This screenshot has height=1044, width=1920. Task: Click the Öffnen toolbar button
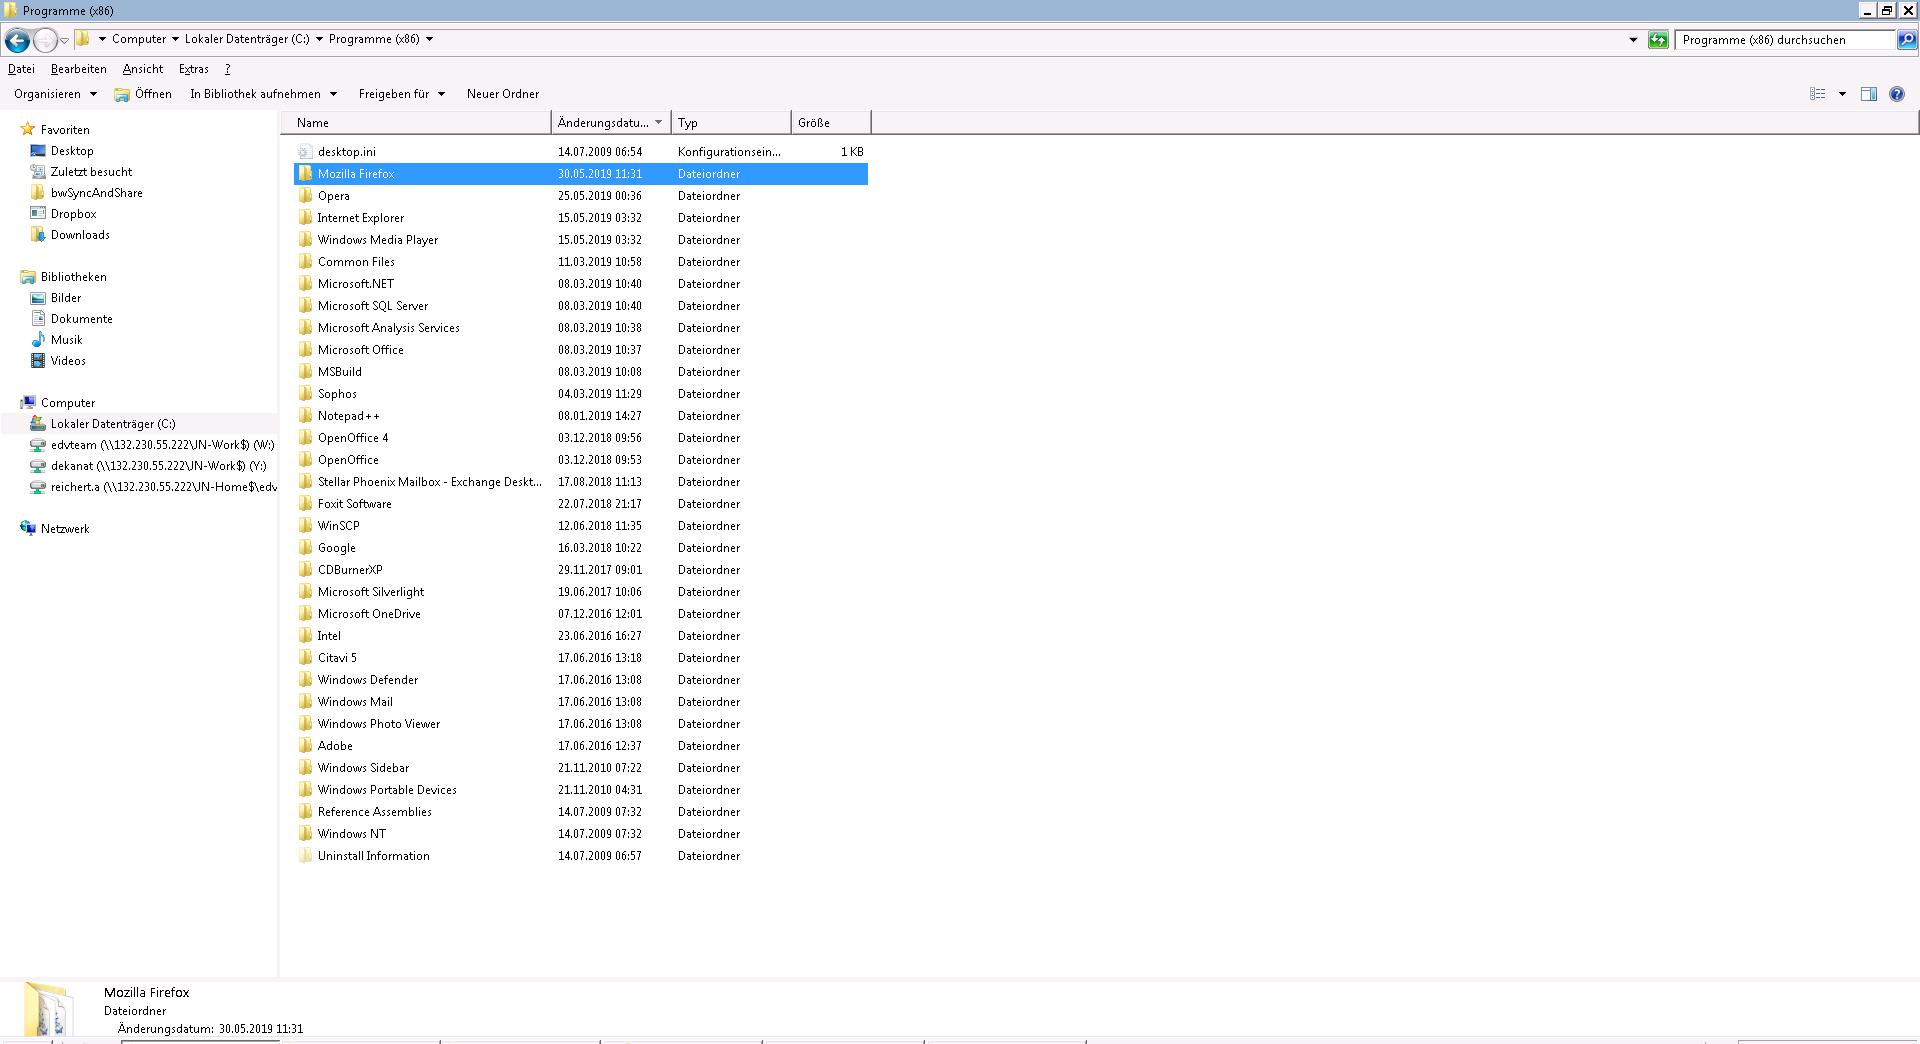coord(143,94)
